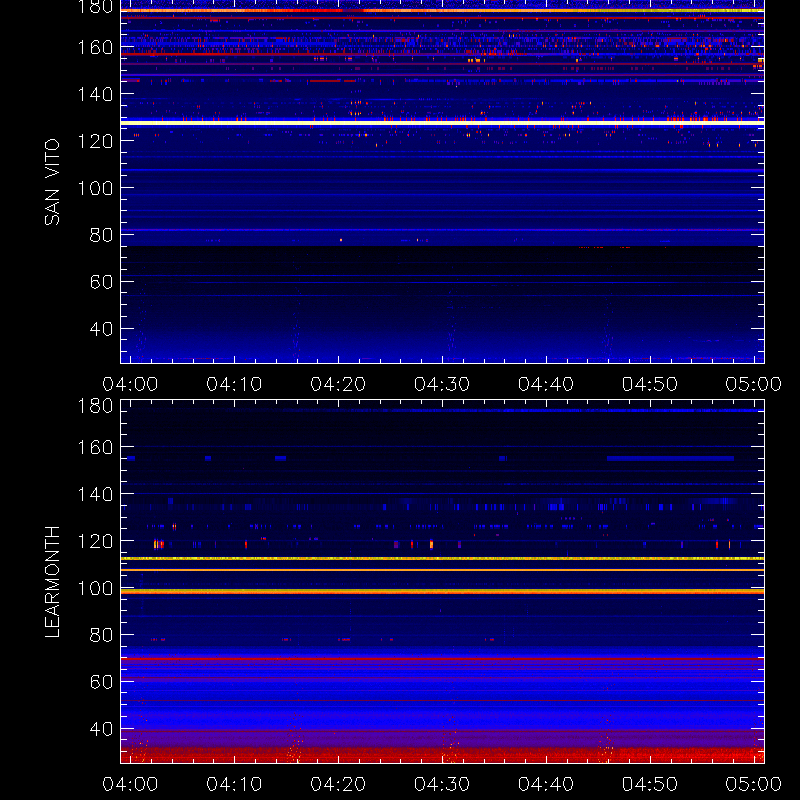Click the 04:10 time label under Learmonth plot
800x800 pixels.
(x=234, y=784)
